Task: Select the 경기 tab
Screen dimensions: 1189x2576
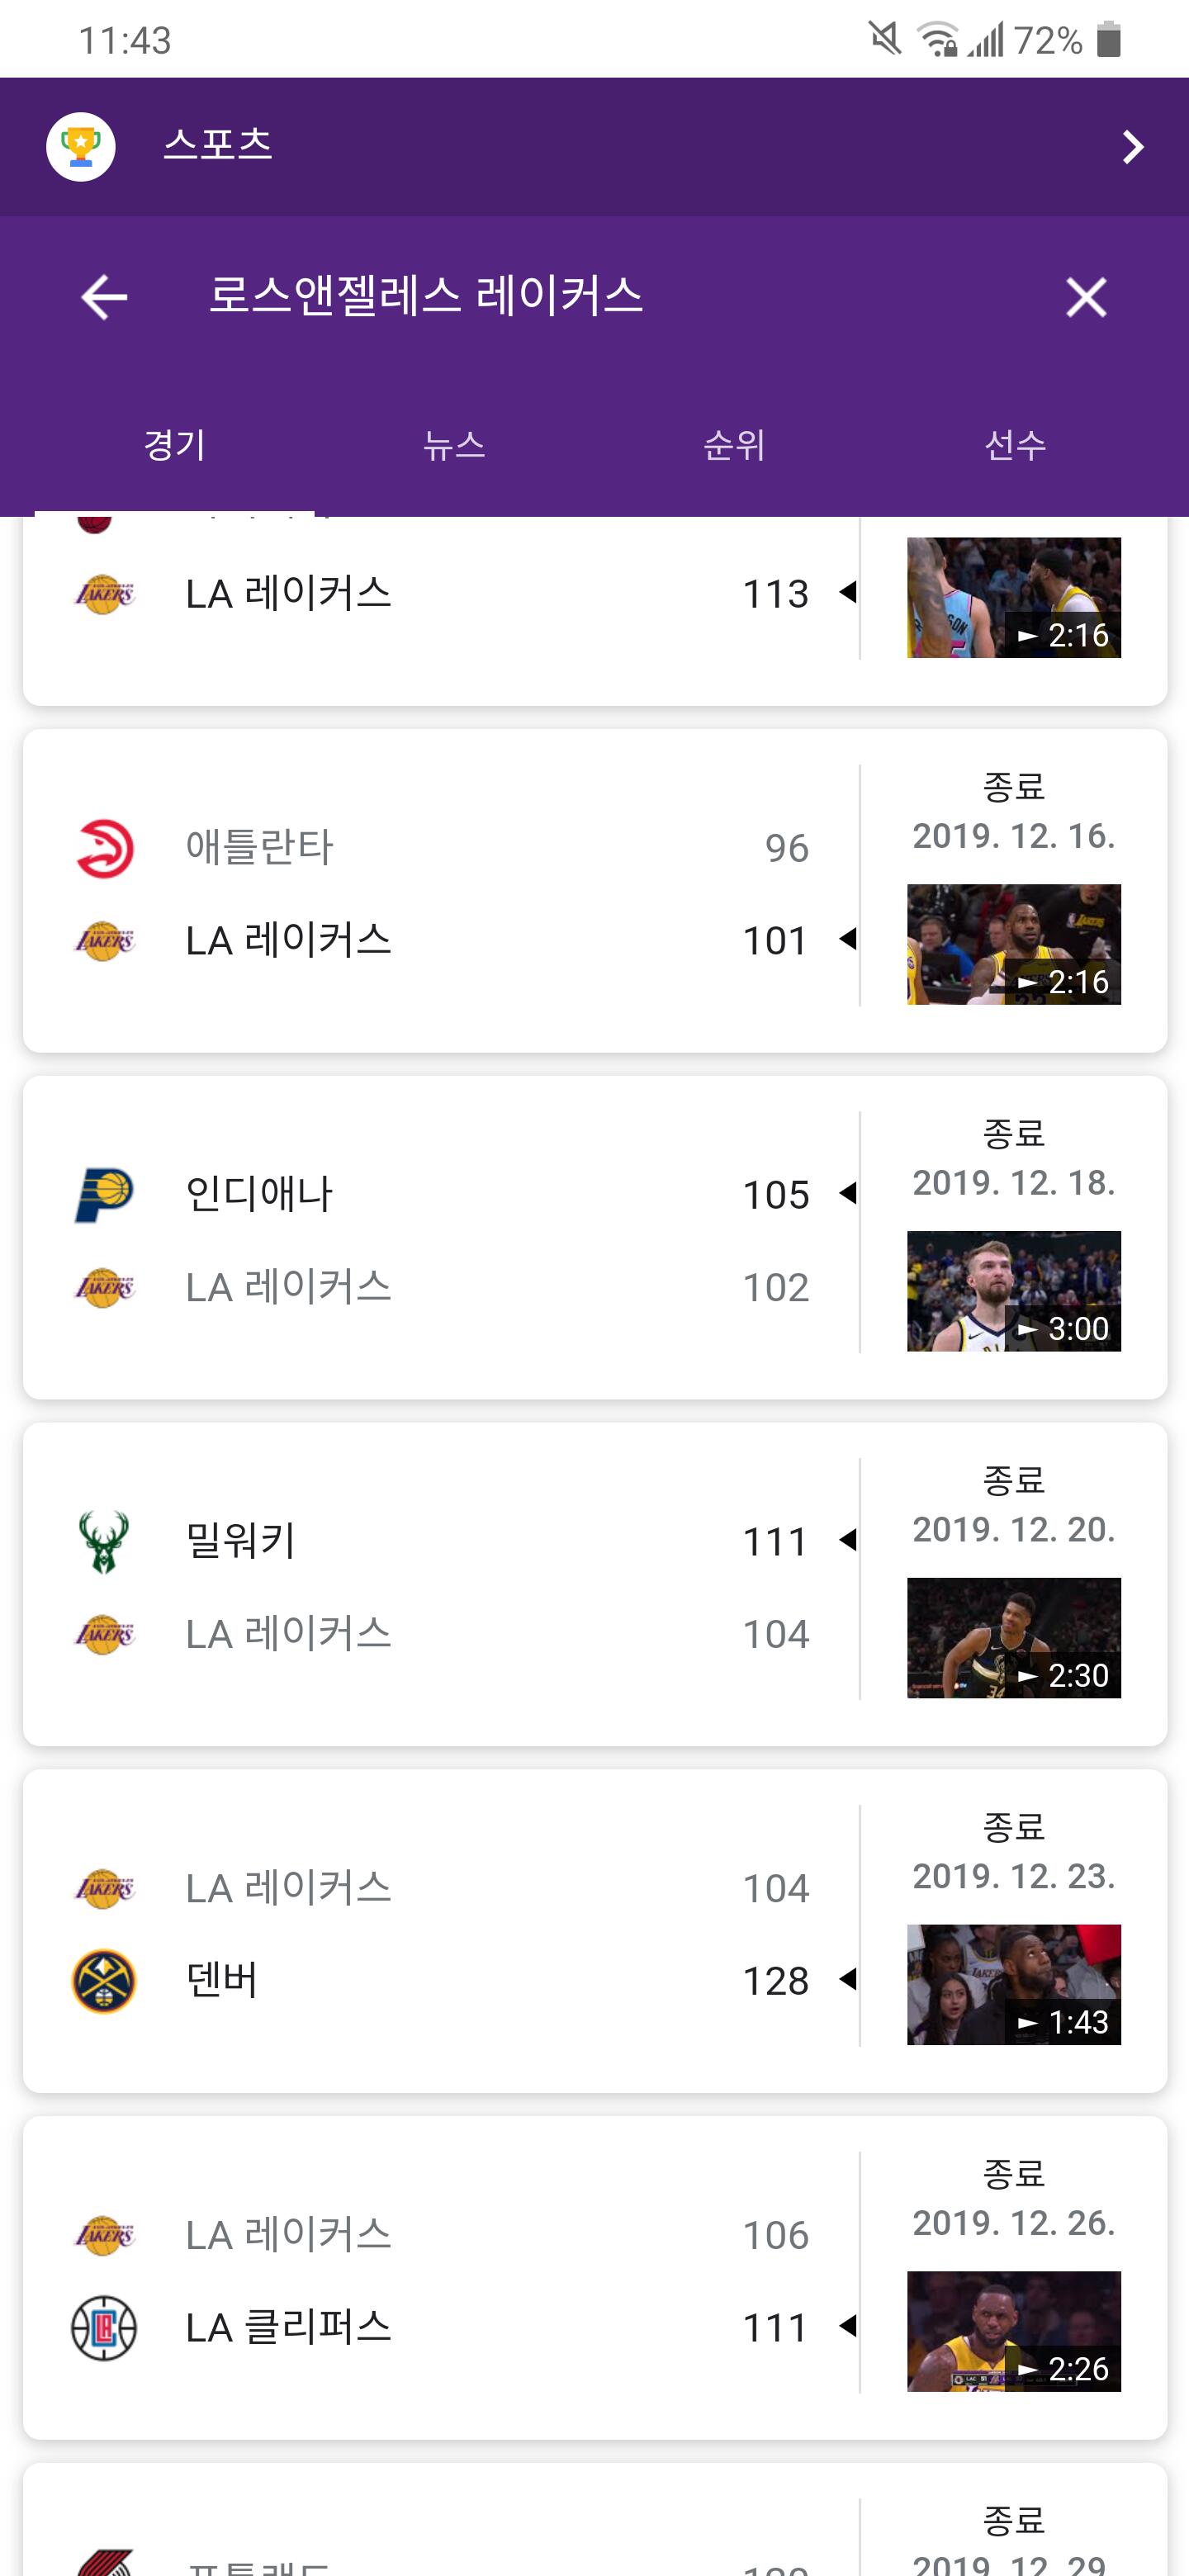Action: pyautogui.click(x=174, y=445)
